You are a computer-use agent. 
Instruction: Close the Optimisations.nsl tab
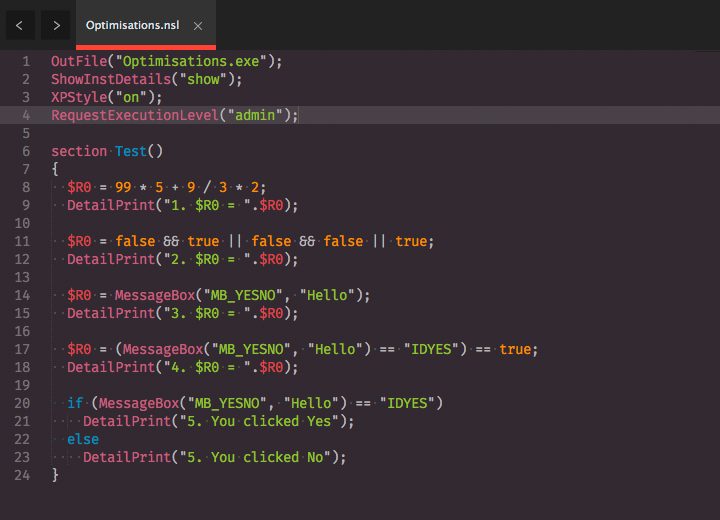point(198,26)
